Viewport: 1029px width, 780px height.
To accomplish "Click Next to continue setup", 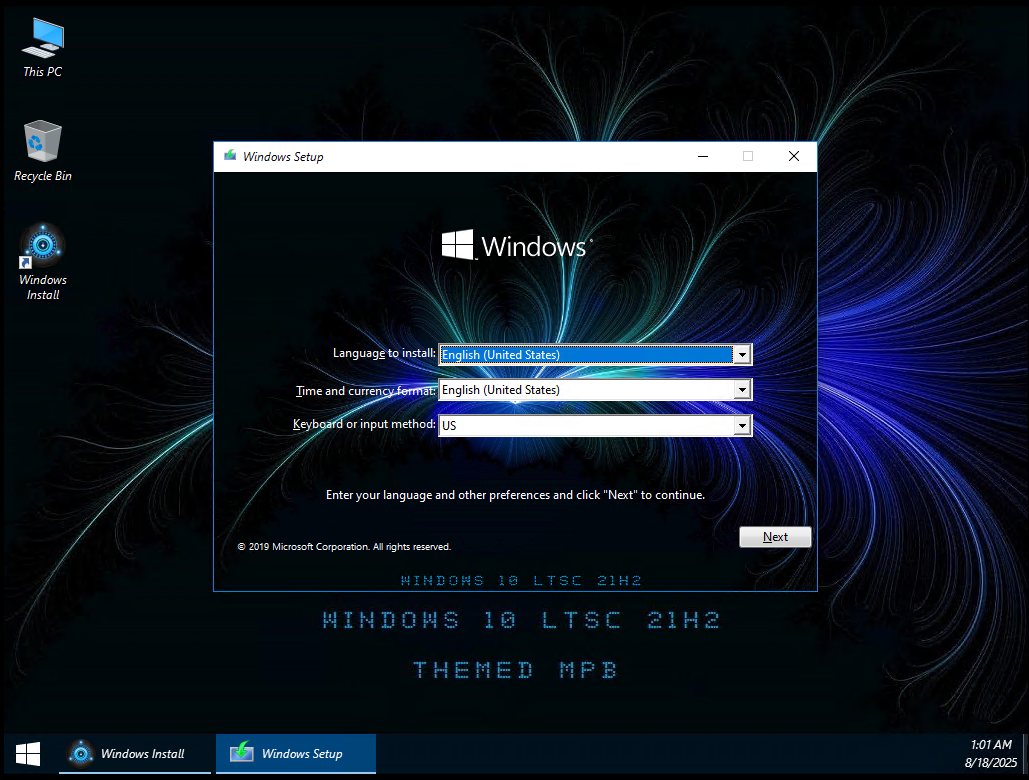I will (775, 537).
